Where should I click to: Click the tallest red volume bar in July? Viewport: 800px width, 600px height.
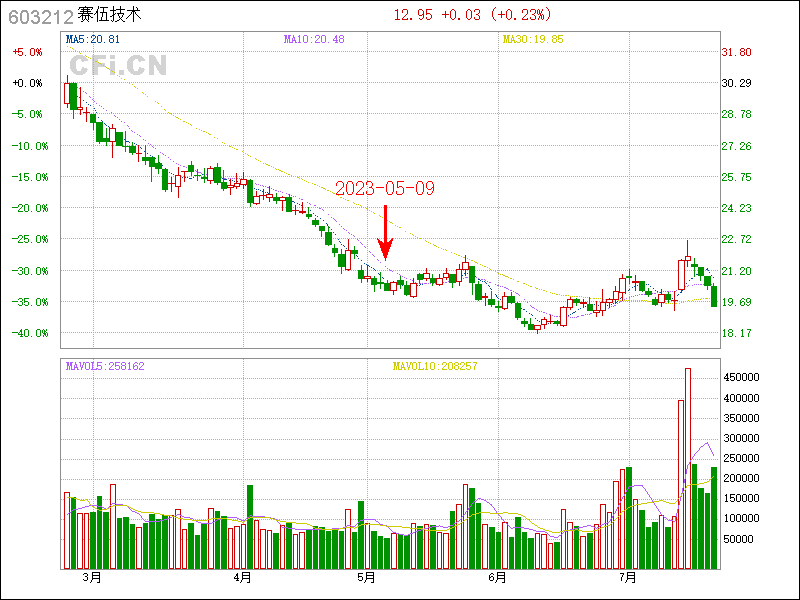click(x=687, y=468)
